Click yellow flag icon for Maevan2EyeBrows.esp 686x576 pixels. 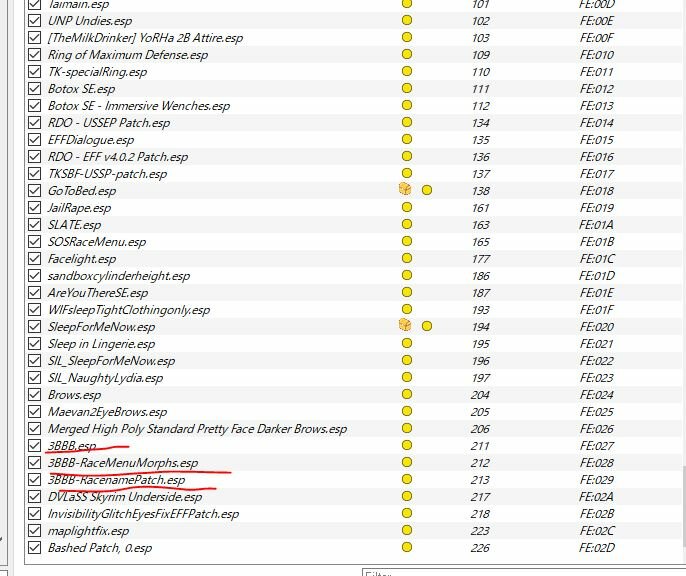point(407,411)
